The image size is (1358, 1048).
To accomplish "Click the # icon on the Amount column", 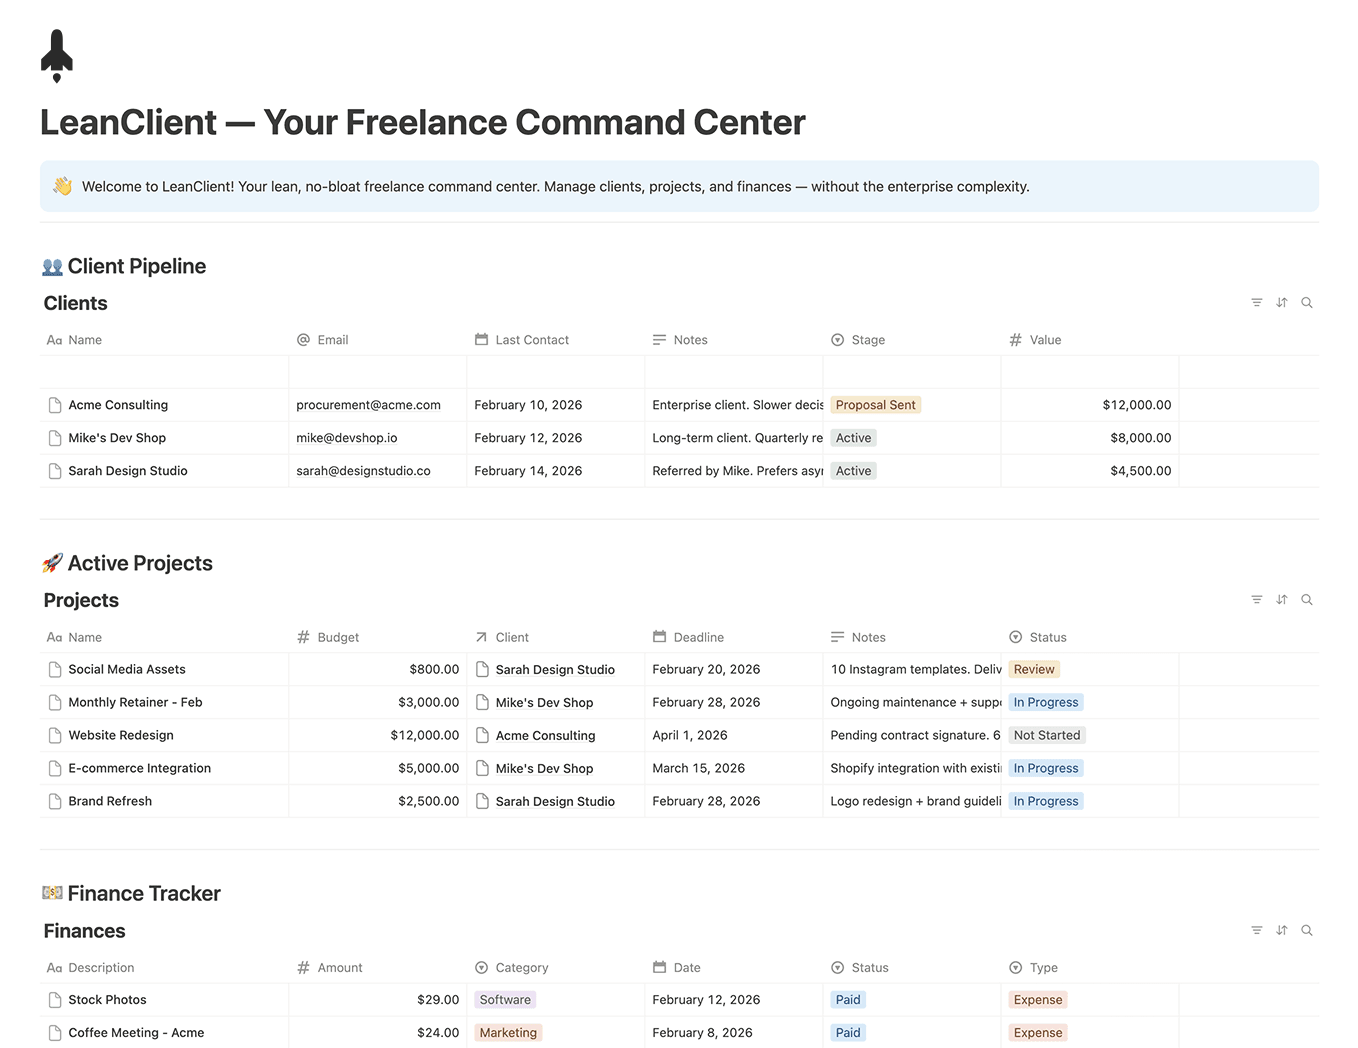I will pyautogui.click(x=302, y=967).
